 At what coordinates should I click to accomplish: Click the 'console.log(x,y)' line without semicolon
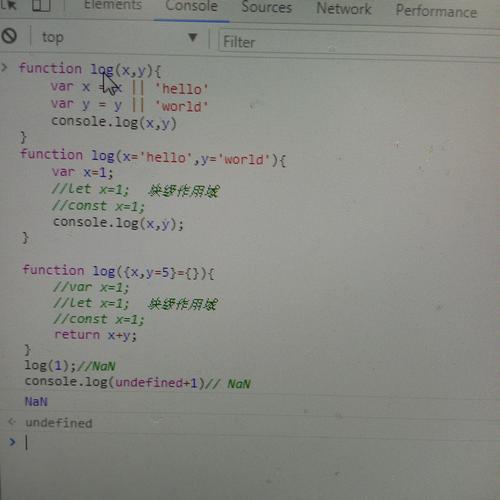[114, 122]
